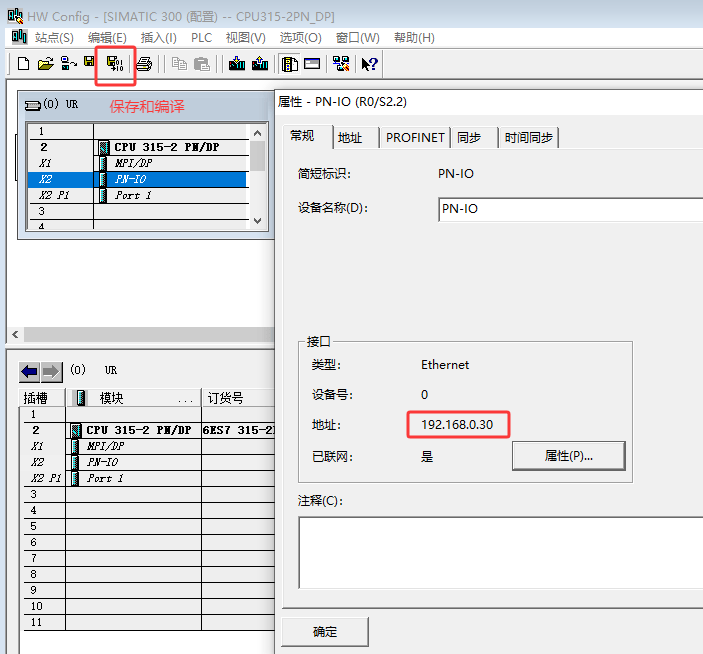Select the Port 1 row in upper rack
Screen dimensions: 703x654
click(137, 195)
